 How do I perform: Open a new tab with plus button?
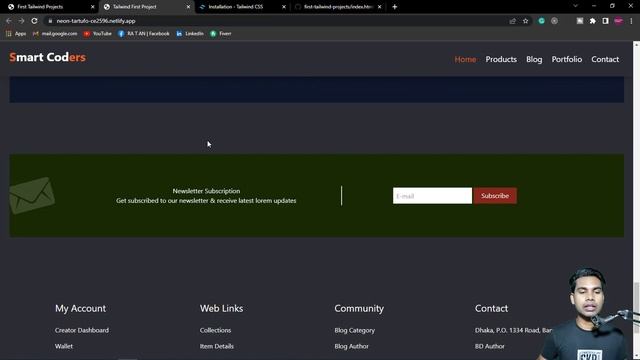point(394,7)
